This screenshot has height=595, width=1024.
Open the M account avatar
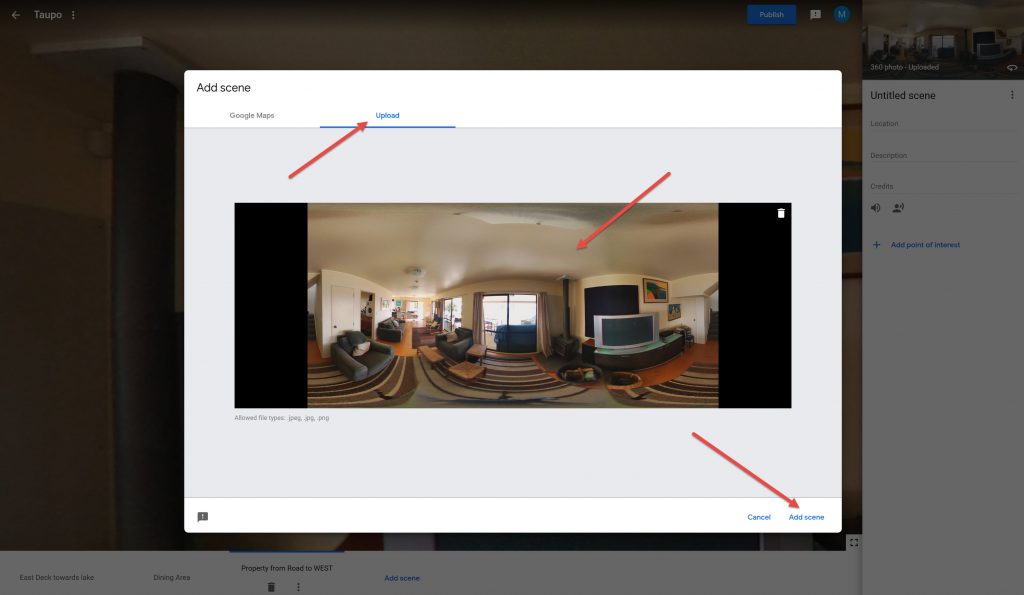click(842, 14)
